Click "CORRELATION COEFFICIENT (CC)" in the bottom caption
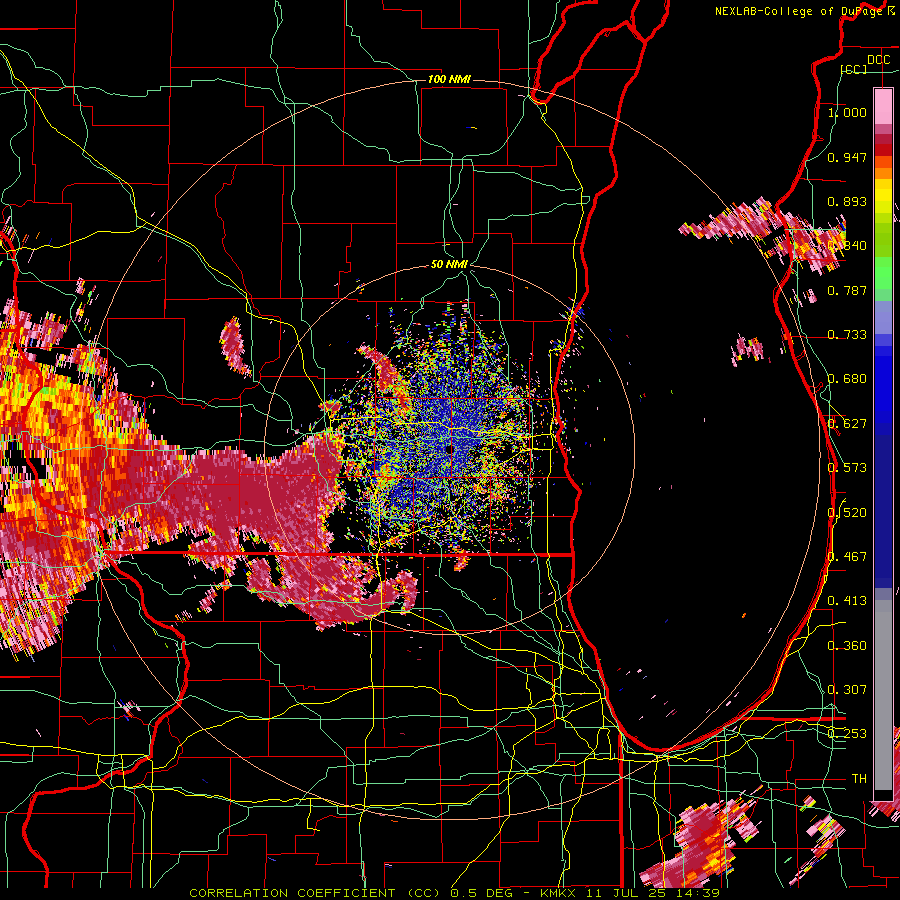This screenshot has height=900, width=900. point(314,893)
